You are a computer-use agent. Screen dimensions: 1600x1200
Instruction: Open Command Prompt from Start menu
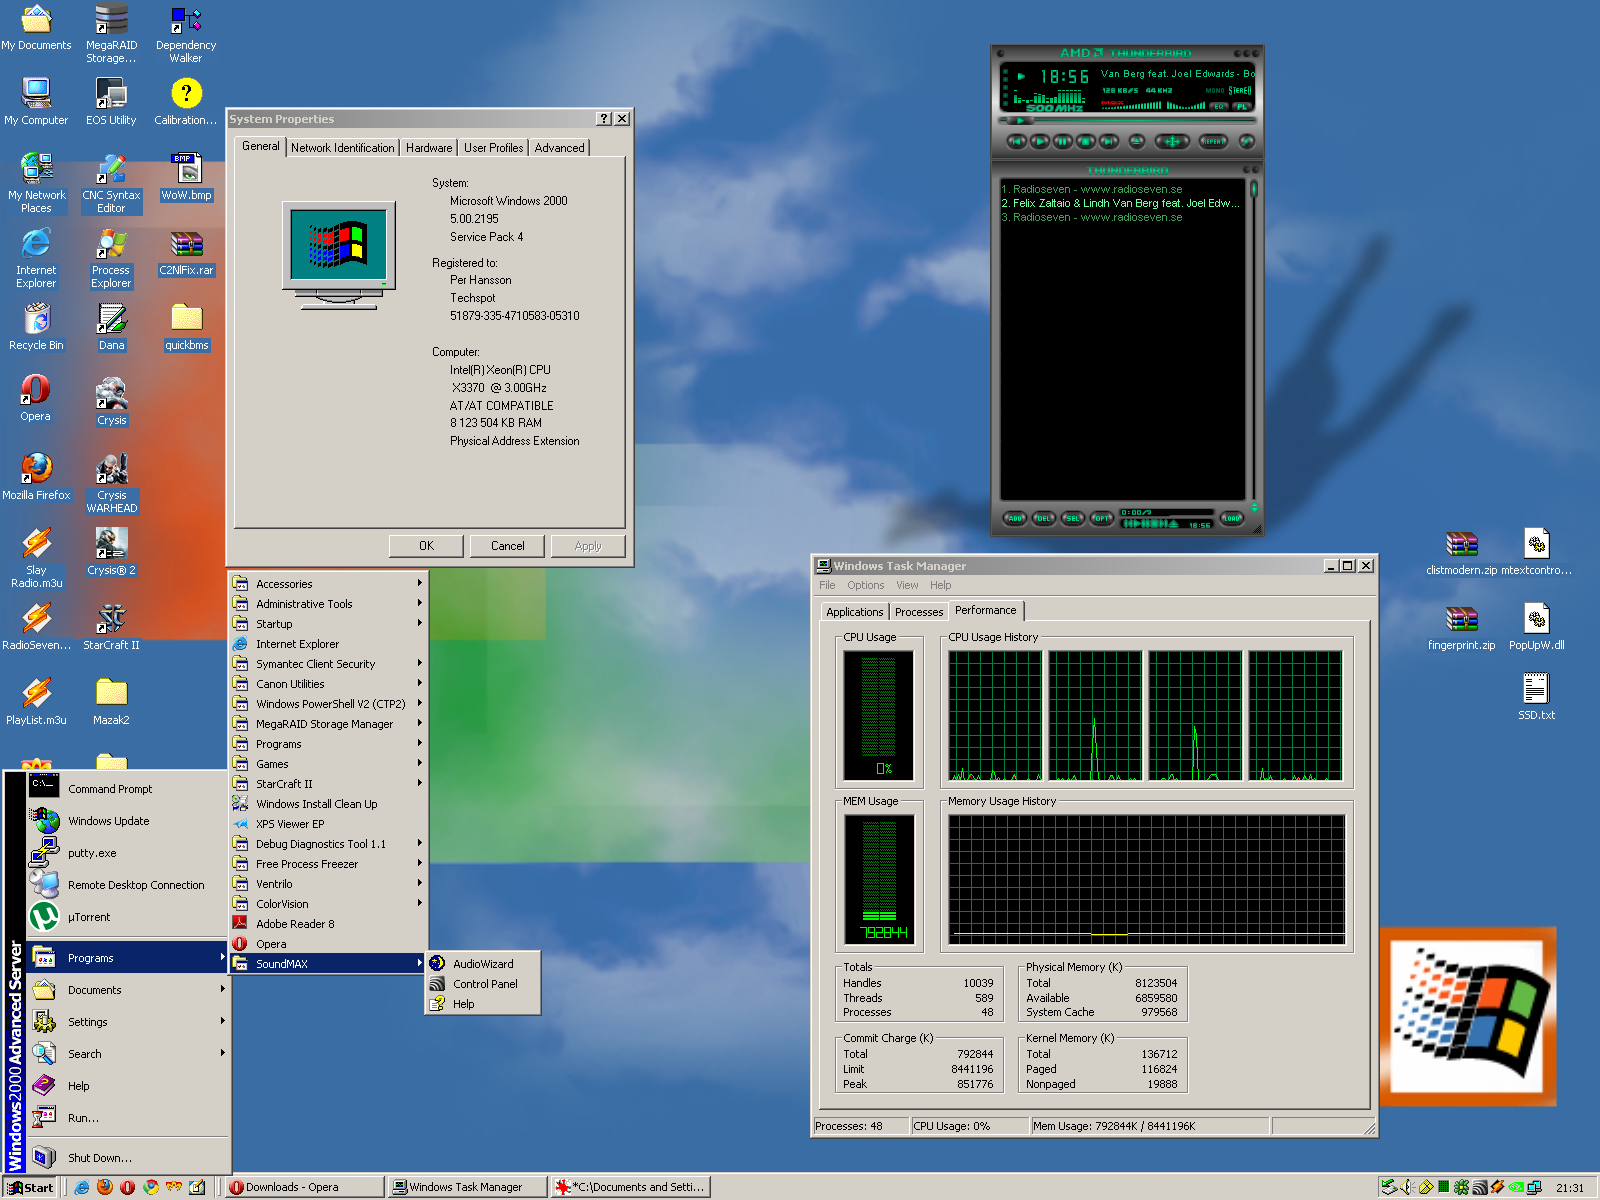[x=128, y=789]
